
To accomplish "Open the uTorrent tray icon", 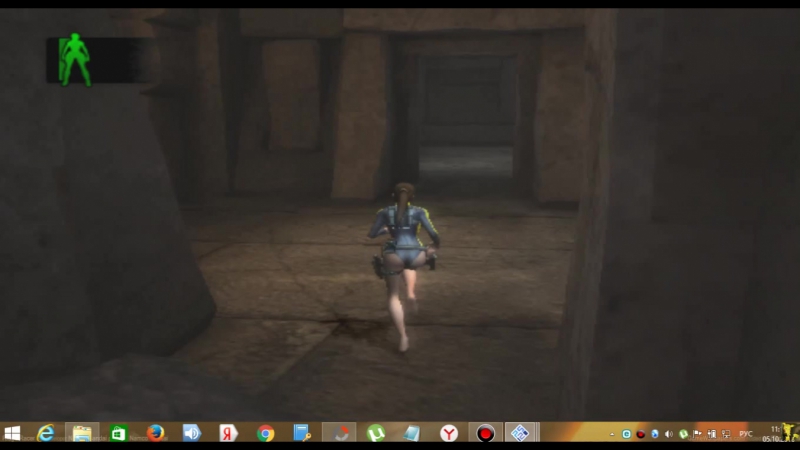I will [683, 434].
